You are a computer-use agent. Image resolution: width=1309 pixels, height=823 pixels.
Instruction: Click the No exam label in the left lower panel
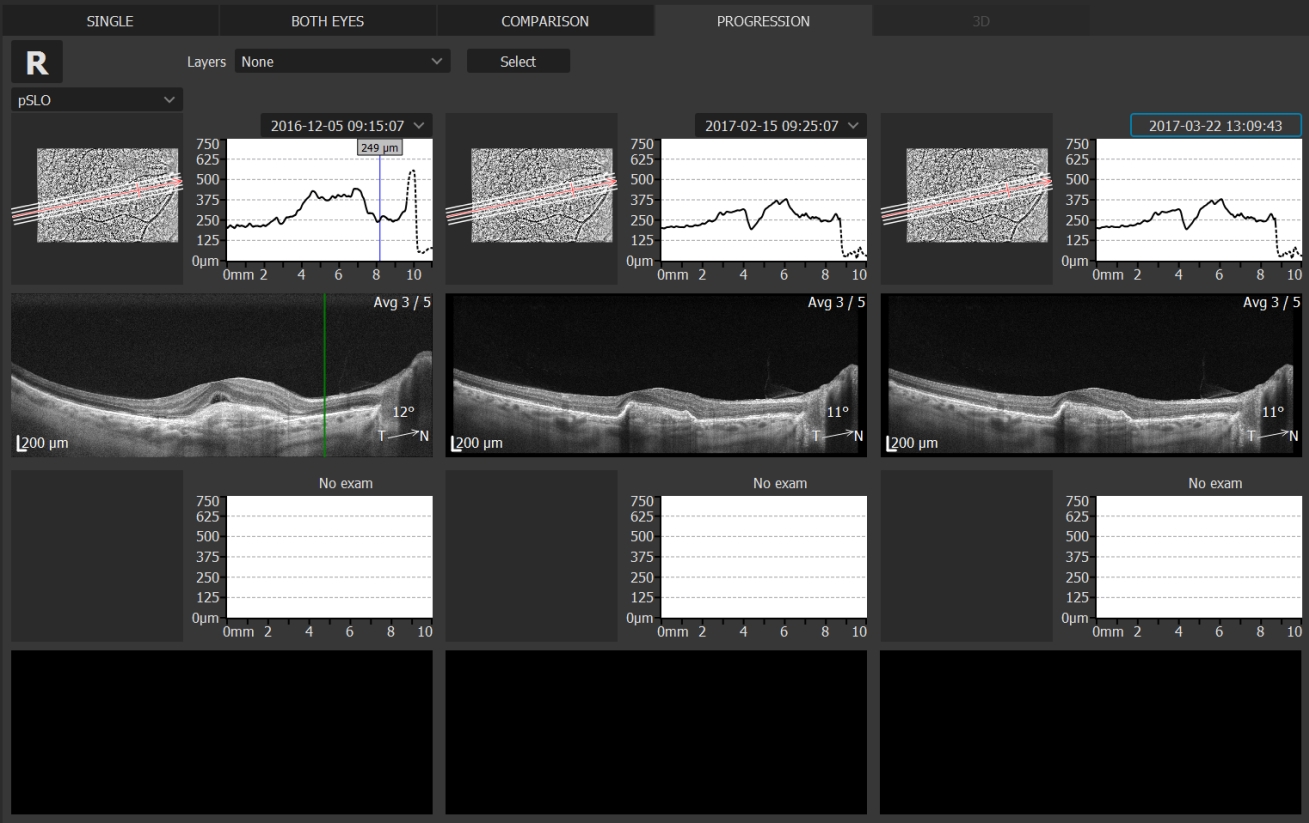coord(345,483)
